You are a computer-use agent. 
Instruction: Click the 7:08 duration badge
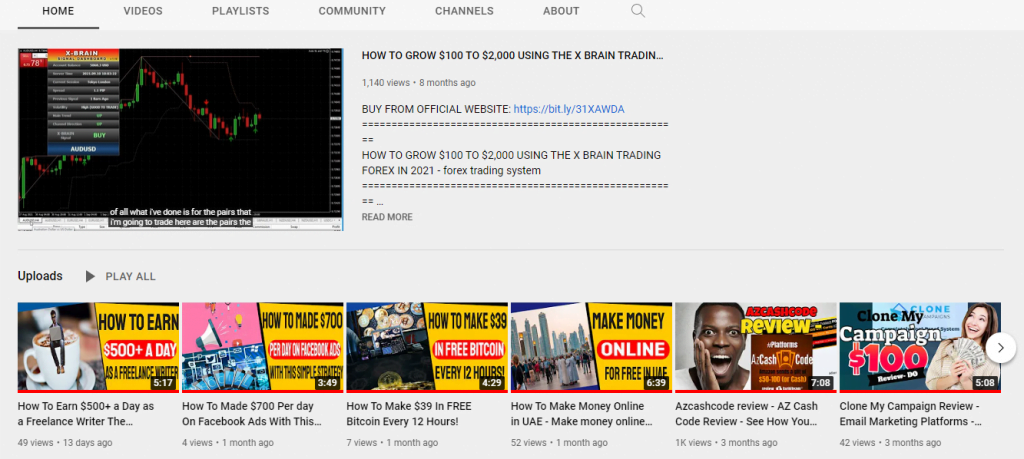[820, 383]
